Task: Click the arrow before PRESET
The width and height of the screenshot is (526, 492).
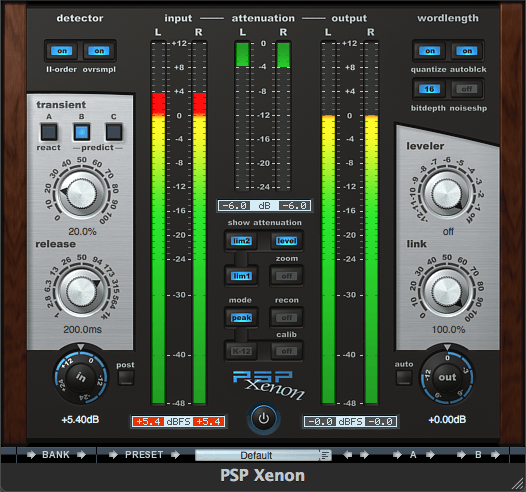Action: coord(113,455)
